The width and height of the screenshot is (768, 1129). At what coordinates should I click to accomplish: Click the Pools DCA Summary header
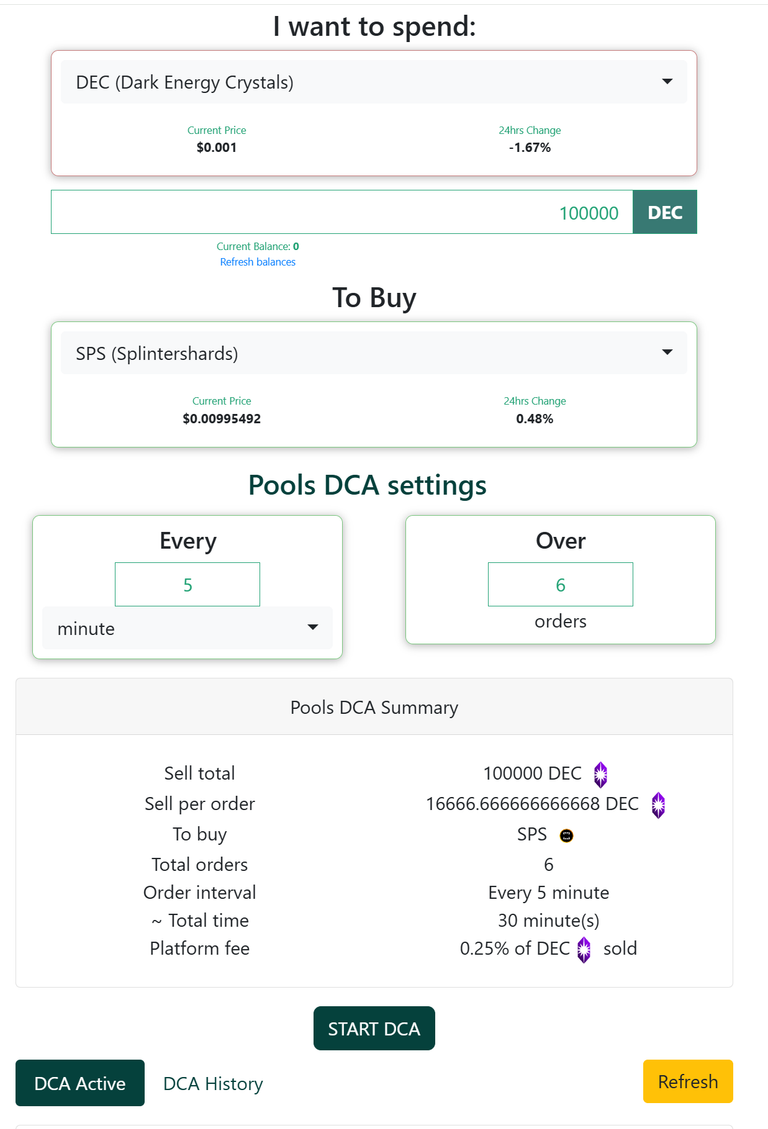coord(374,707)
